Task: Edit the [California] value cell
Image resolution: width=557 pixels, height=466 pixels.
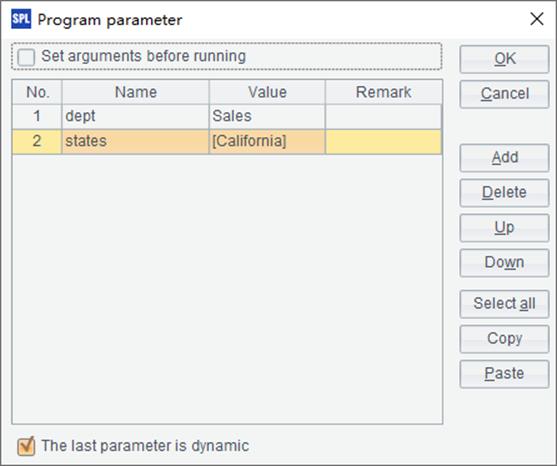Action: [267, 141]
